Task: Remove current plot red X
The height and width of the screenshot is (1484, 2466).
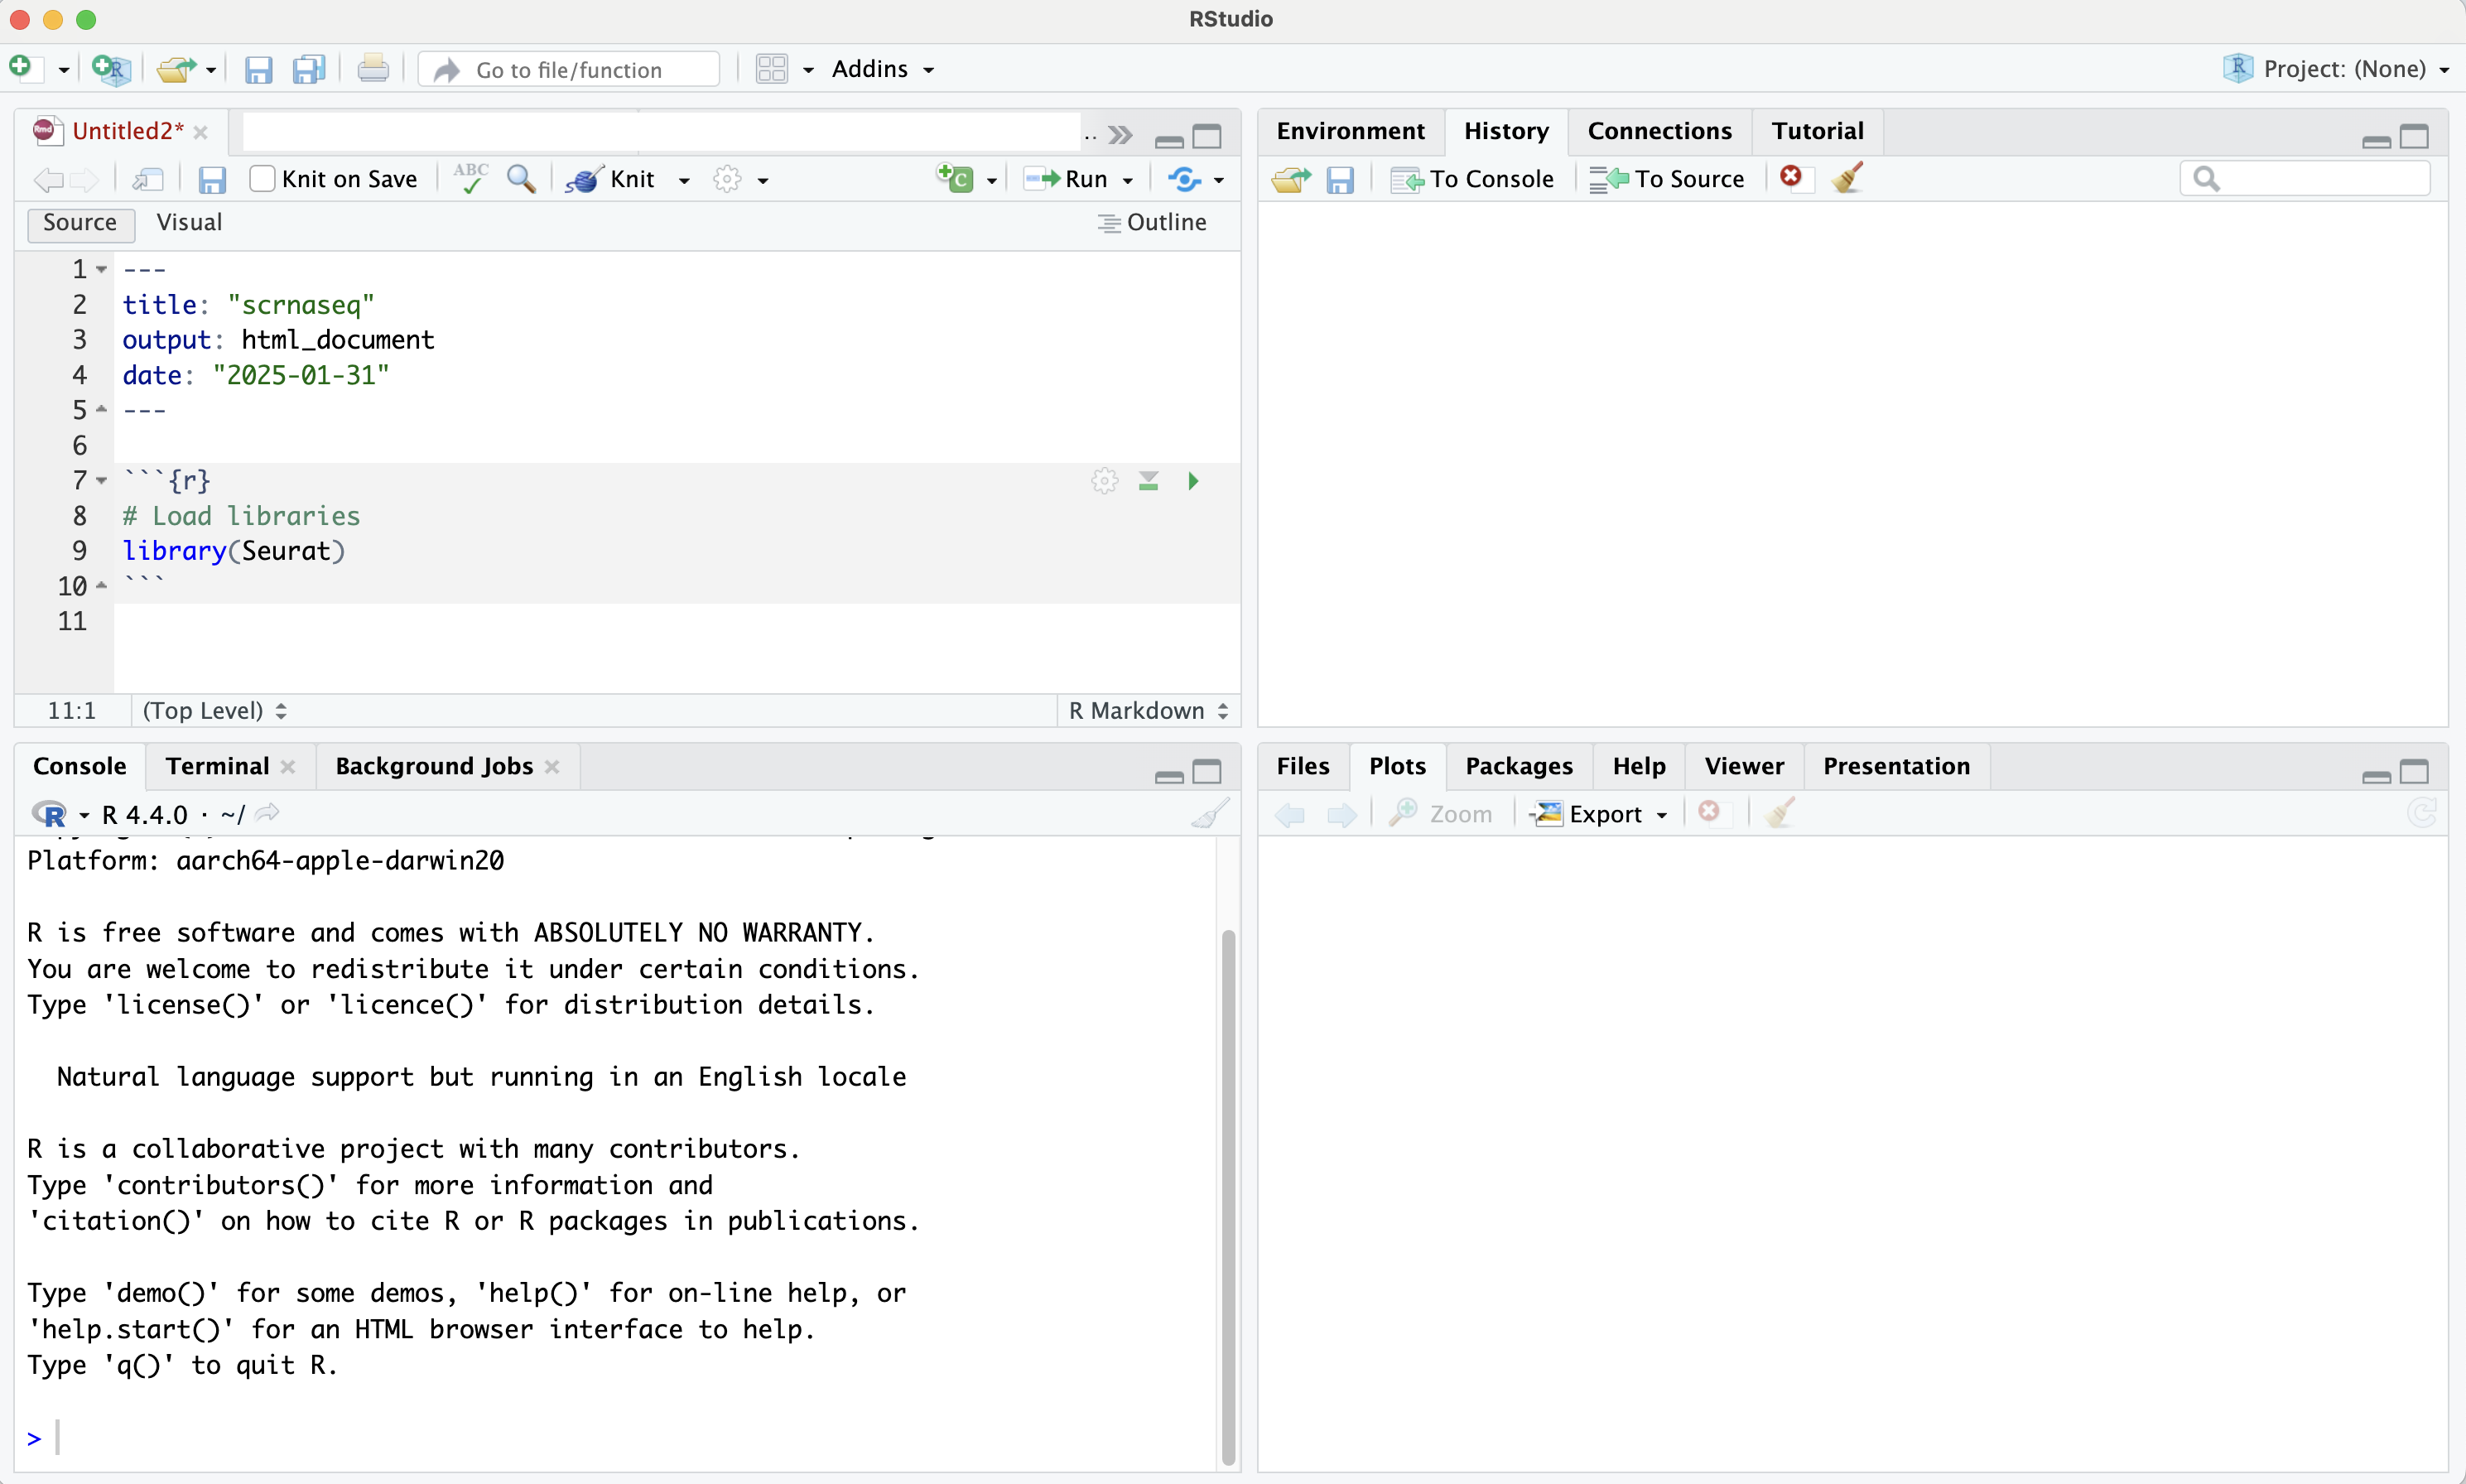Action: [1709, 812]
